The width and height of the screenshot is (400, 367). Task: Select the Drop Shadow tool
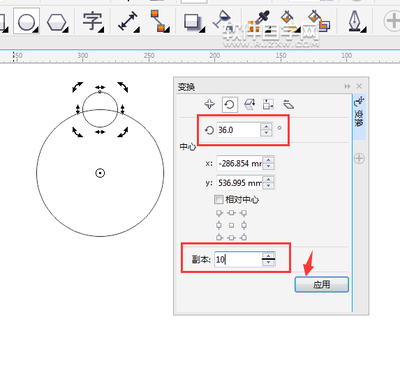pos(193,22)
